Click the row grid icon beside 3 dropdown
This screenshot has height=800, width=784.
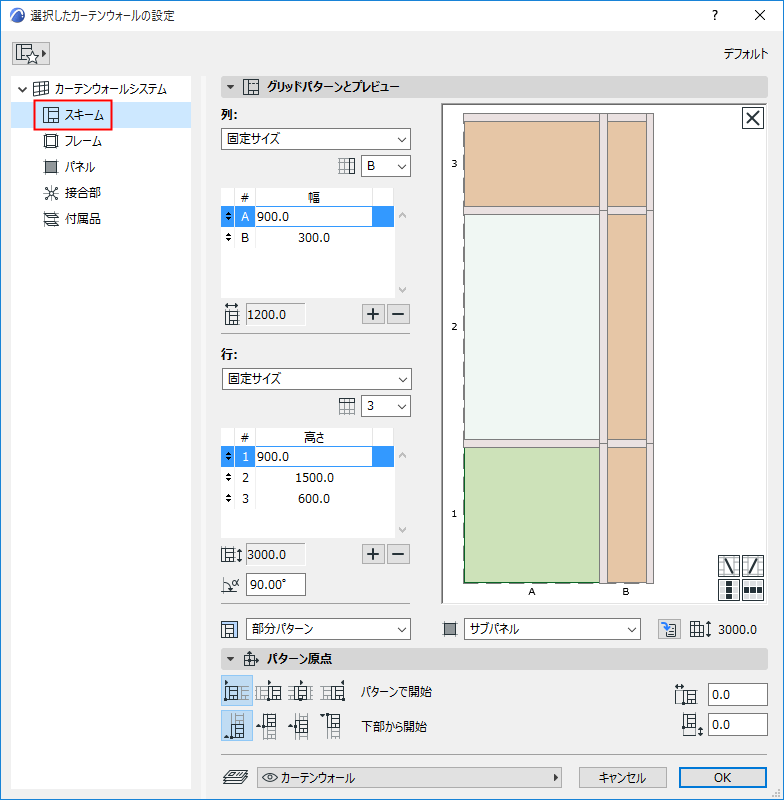click(346, 406)
